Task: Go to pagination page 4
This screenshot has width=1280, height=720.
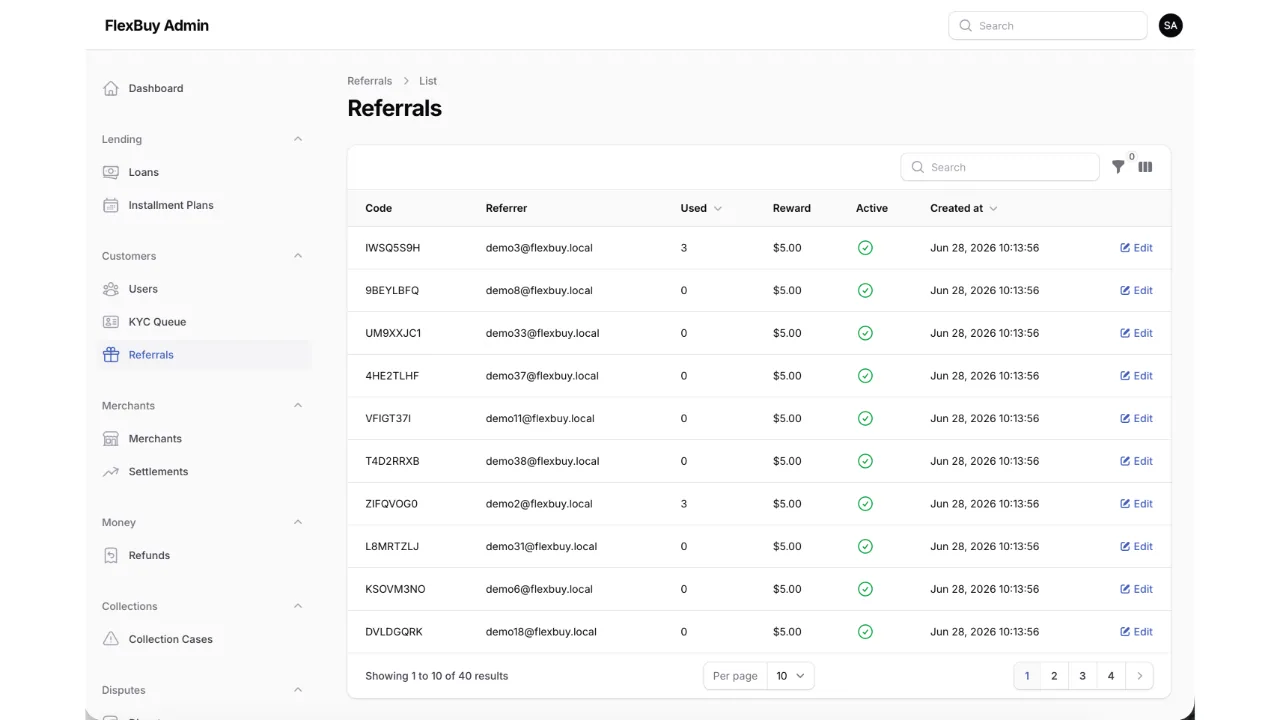Action: [1111, 676]
